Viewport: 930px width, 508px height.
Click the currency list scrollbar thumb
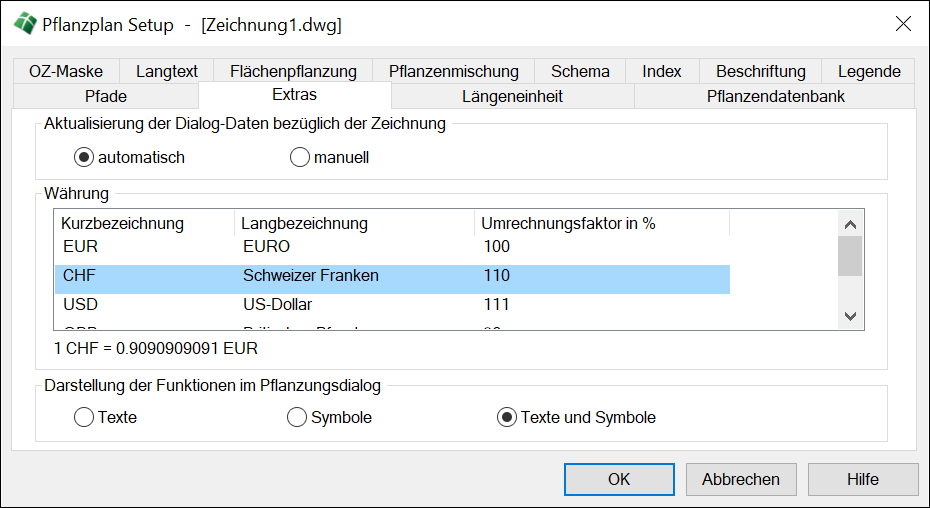click(x=850, y=255)
